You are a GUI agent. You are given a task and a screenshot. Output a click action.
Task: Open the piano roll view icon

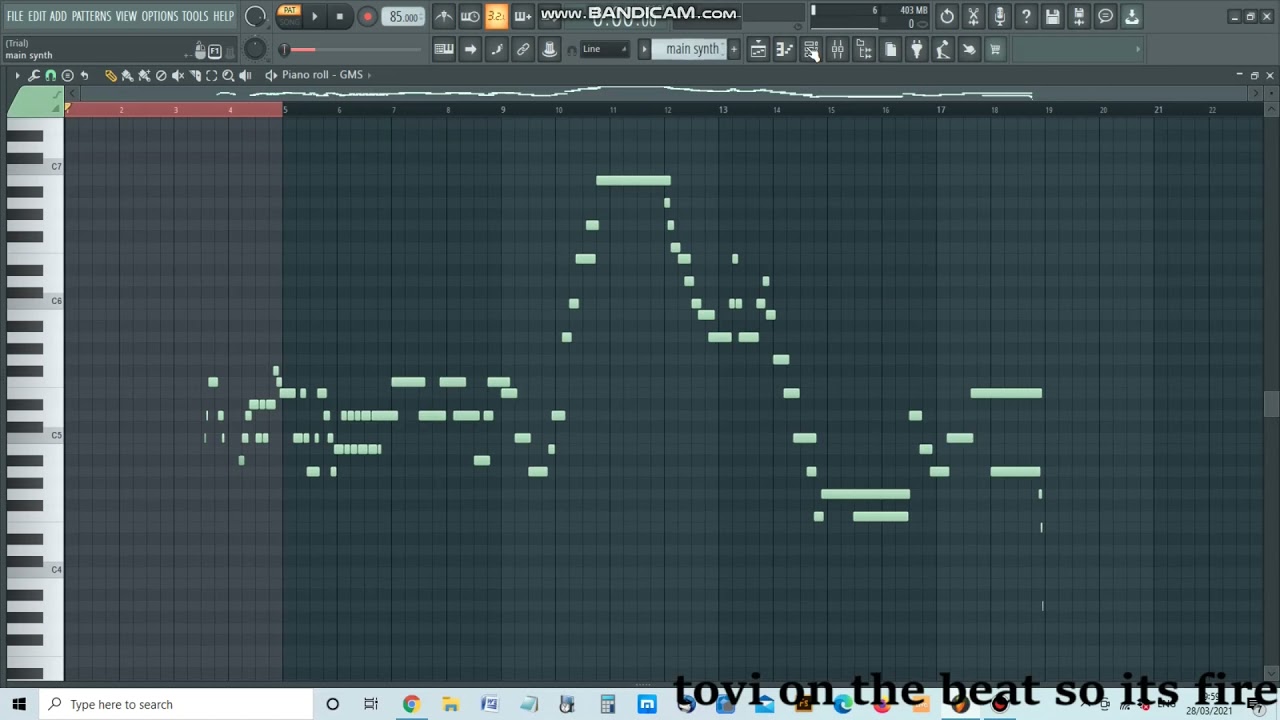click(785, 49)
